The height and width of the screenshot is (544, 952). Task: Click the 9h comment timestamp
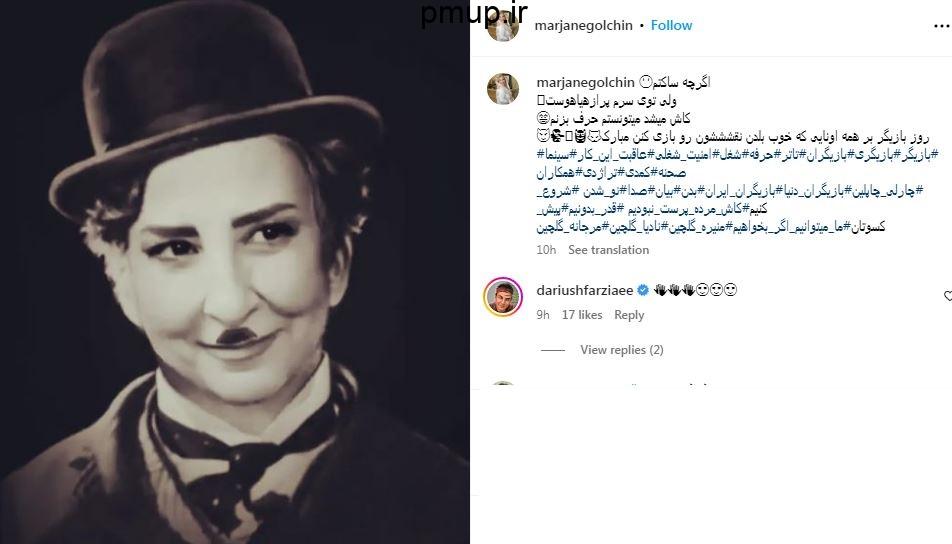[x=543, y=314]
